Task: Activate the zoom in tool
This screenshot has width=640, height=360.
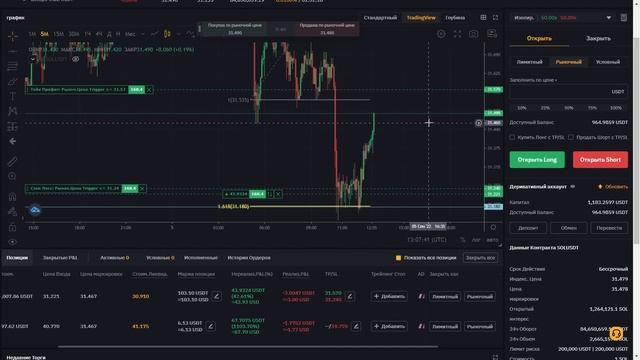Action: [13, 176]
